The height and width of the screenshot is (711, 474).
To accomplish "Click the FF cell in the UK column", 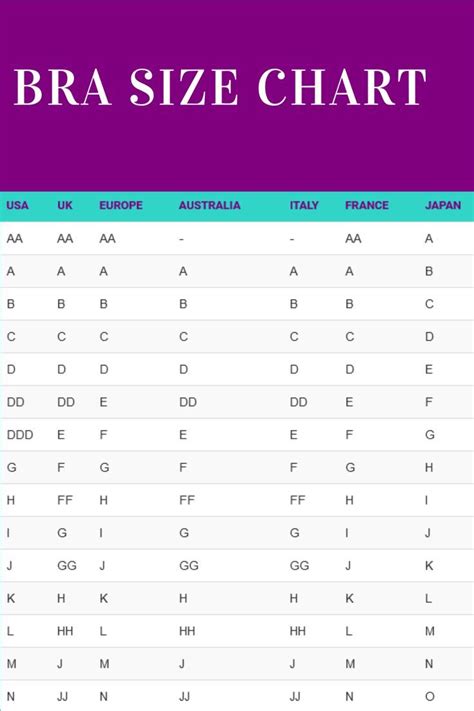I will (x=65, y=500).
